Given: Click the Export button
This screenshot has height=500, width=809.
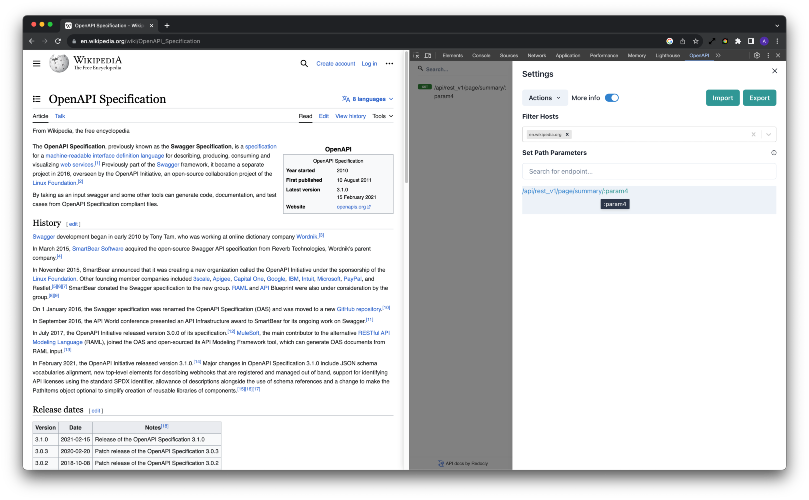Looking at the screenshot, I should 759,98.
